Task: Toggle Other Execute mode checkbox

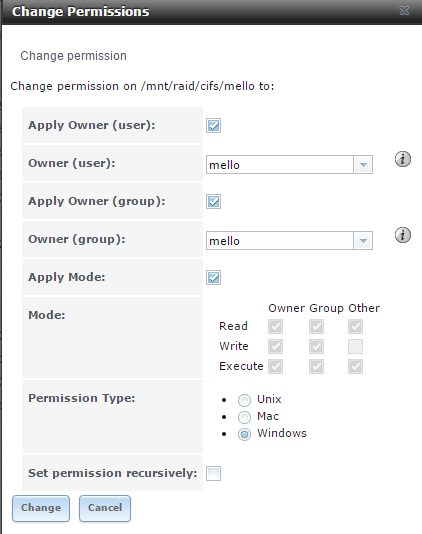Action: [x=355, y=367]
